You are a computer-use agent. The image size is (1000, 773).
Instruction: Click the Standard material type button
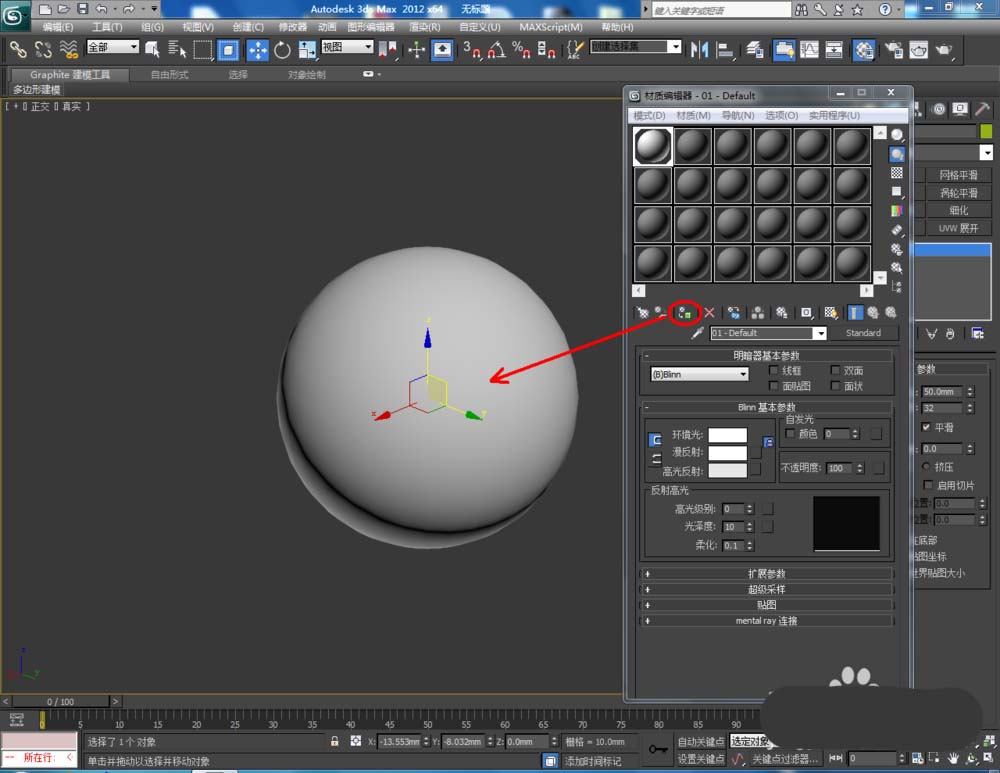pyautogui.click(x=863, y=333)
